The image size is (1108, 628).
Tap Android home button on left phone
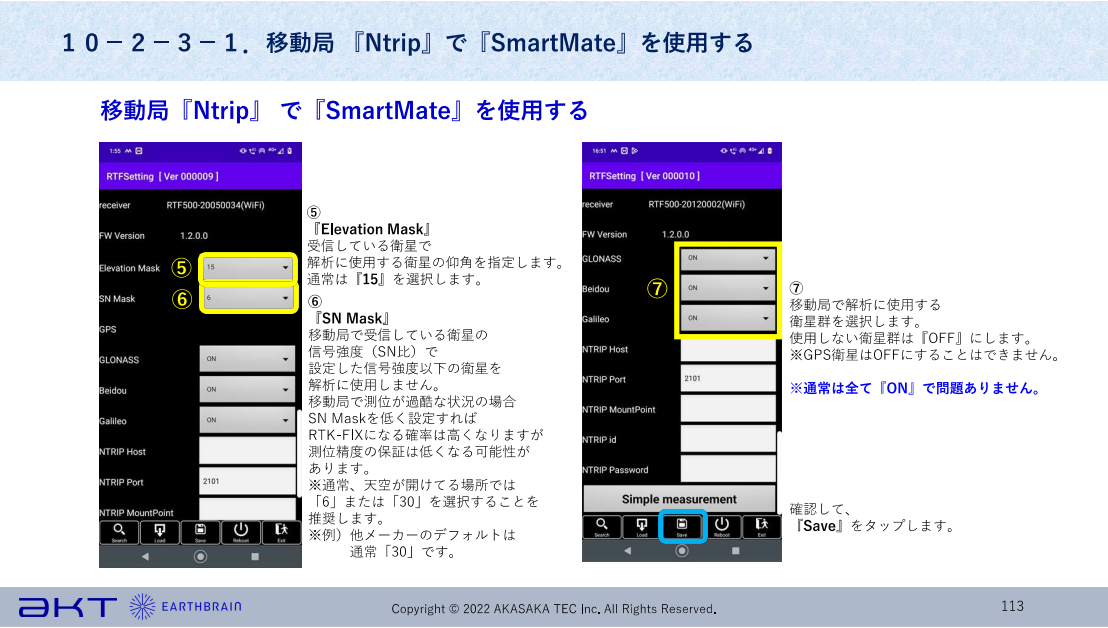(x=201, y=557)
